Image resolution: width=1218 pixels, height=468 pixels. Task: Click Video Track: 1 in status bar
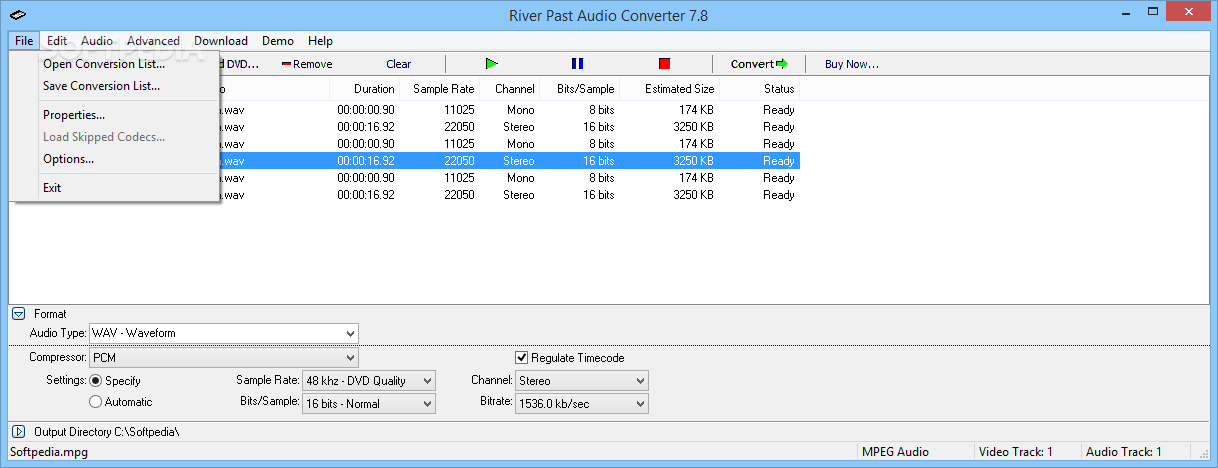pyautogui.click(x=1015, y=452)
